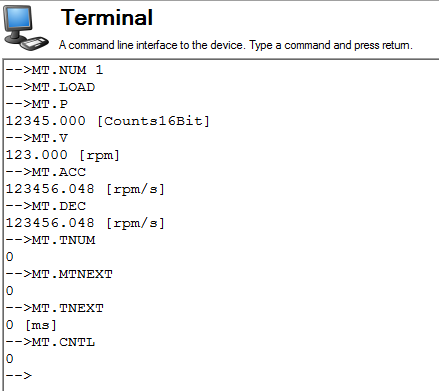Click the rpm/s value under MT.ACC
This screenshot has width=439, height=391.
[85, 189]
